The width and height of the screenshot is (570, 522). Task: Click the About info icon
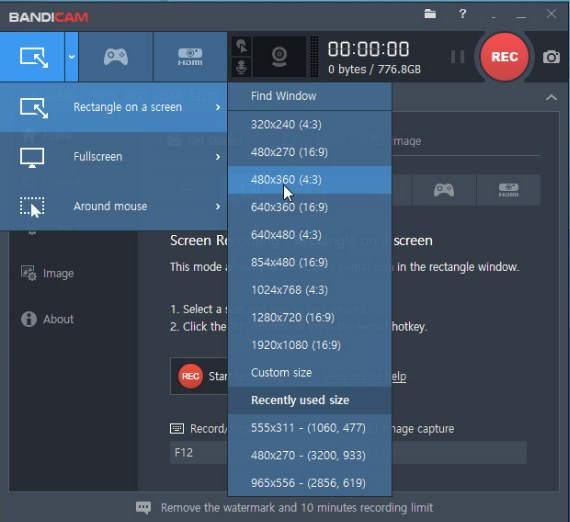(29, 319)
